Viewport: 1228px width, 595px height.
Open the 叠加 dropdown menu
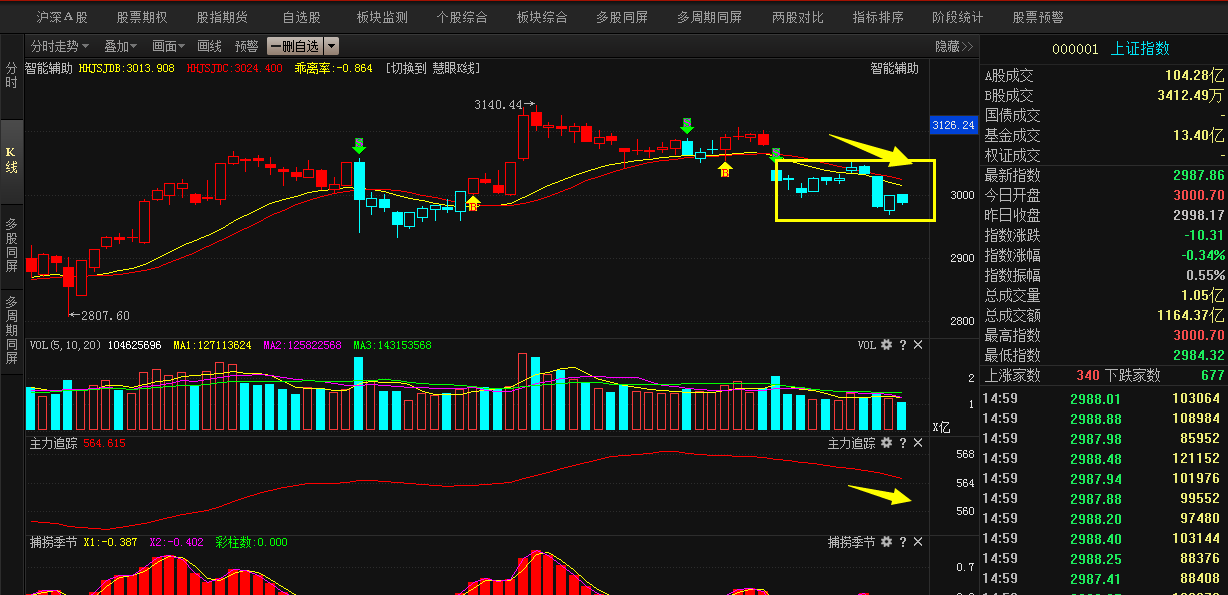point(121,46)
